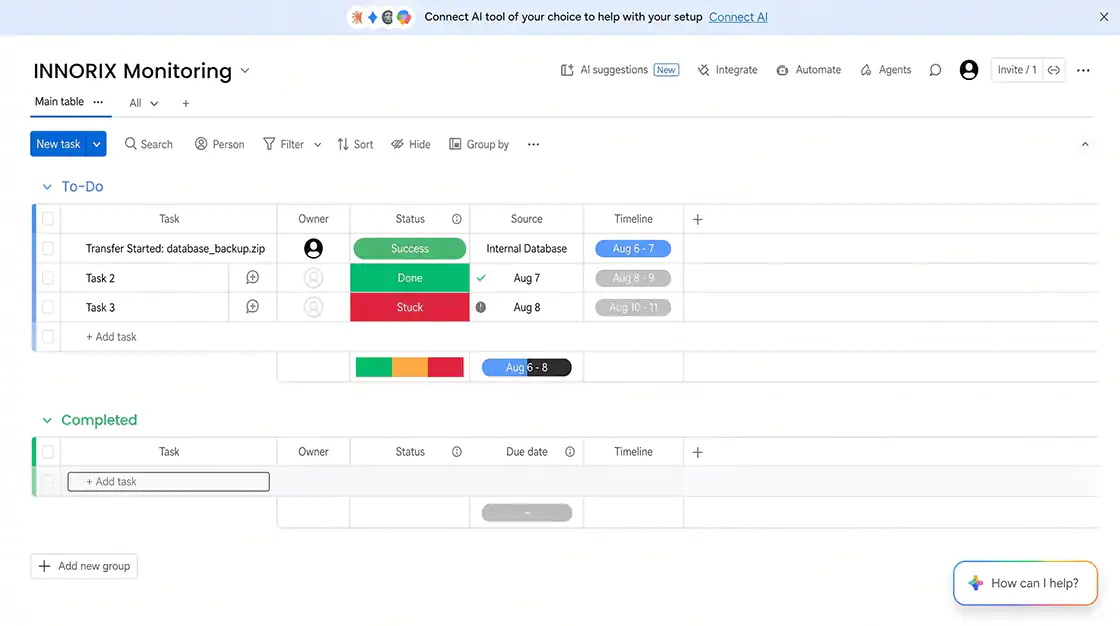Open AI suggestions panel
This screenshot has width=1120, height=626.
(x=619, y=70)
